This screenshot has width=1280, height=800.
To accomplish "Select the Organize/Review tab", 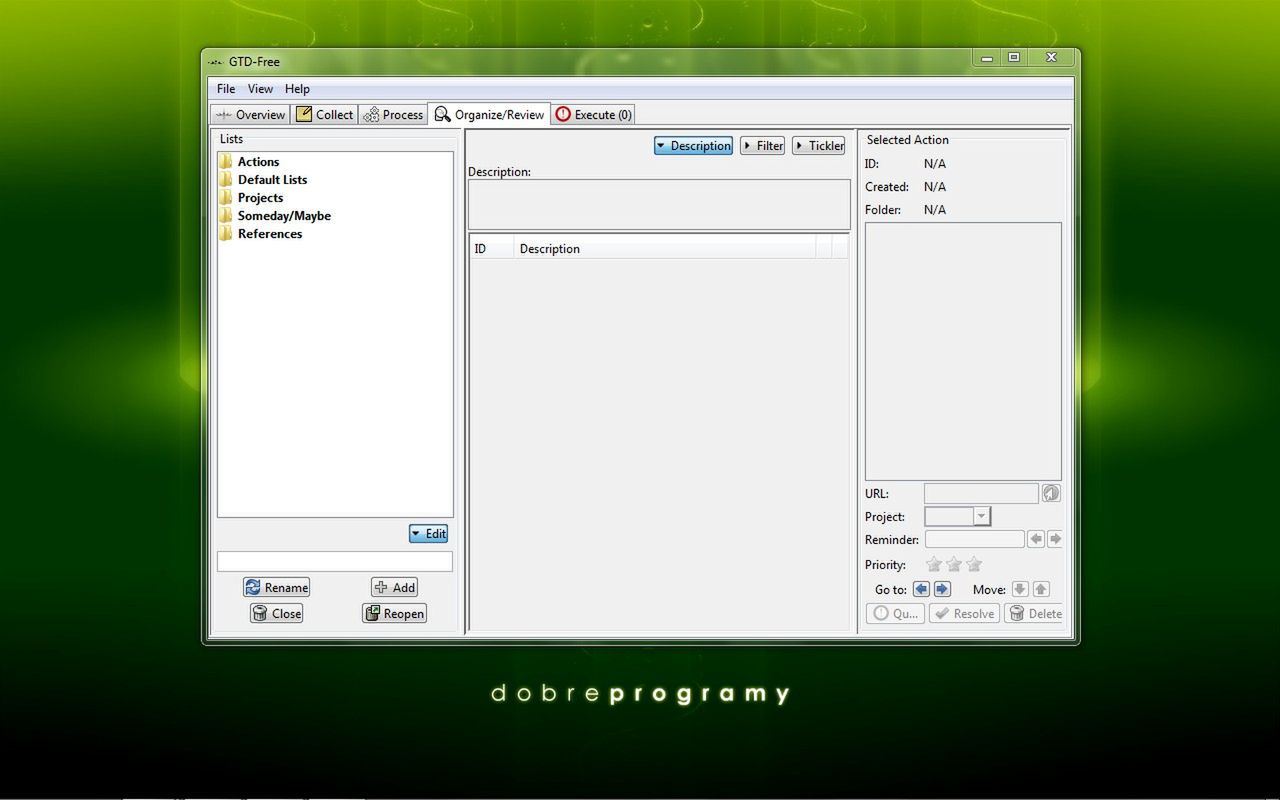I will (x=489, y=115).
